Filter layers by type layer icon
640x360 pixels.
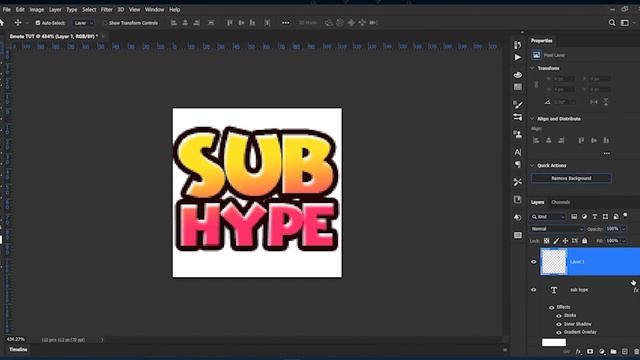pyautogui.click(x=595, y=217)
